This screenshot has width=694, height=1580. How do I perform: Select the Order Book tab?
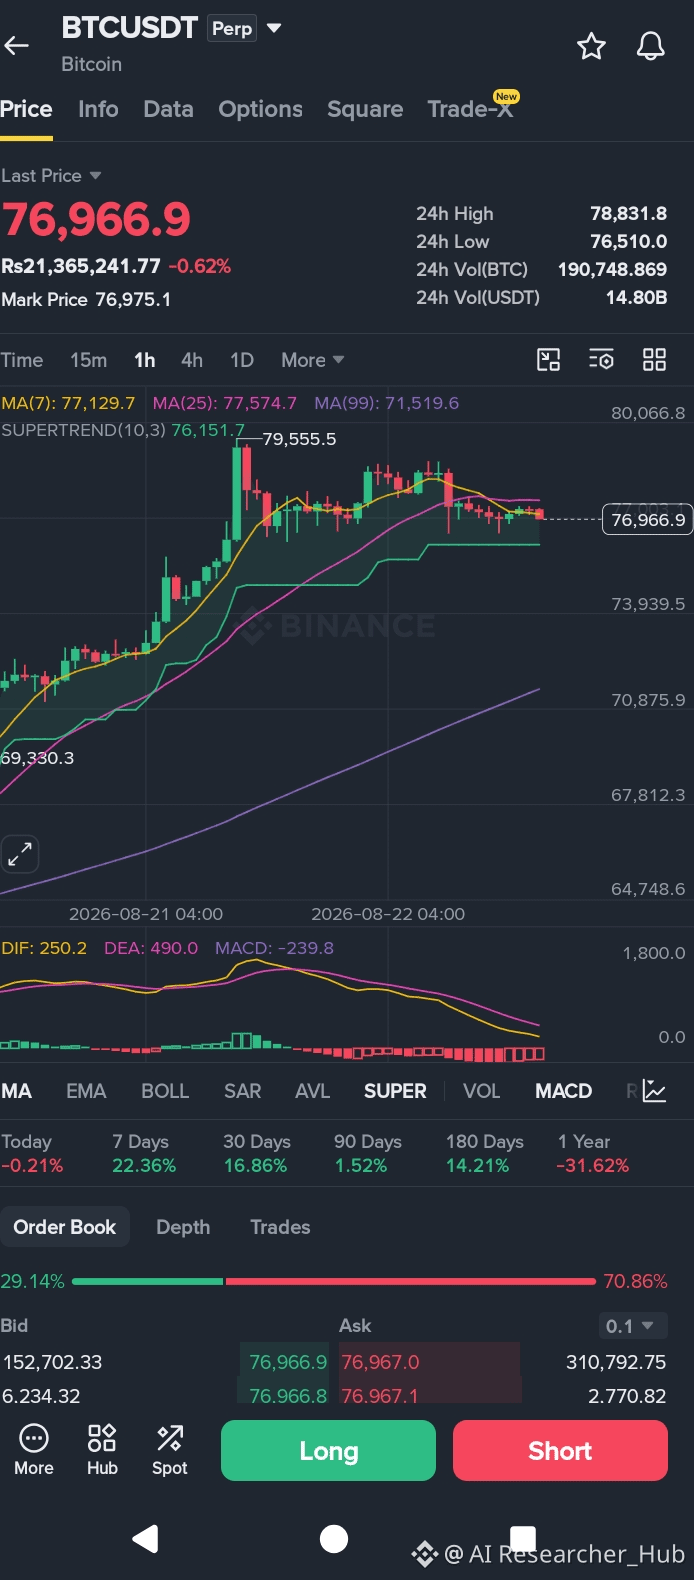(65, 1227)
